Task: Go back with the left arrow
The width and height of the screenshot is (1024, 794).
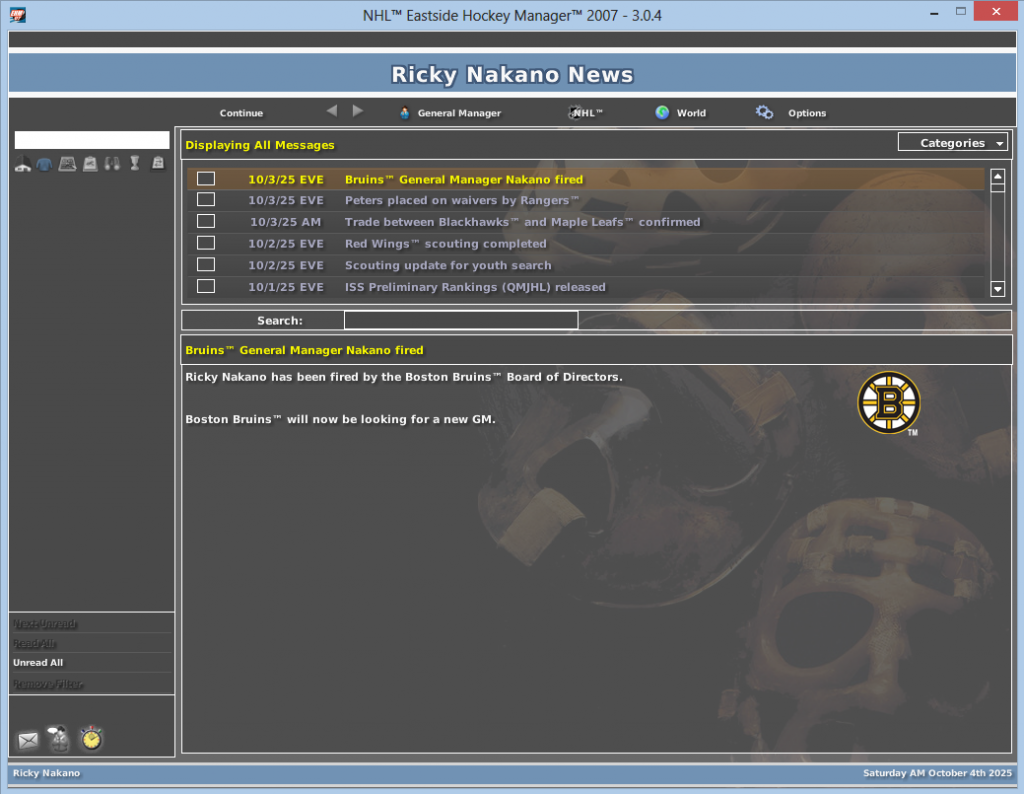Action: click(332, 111)
